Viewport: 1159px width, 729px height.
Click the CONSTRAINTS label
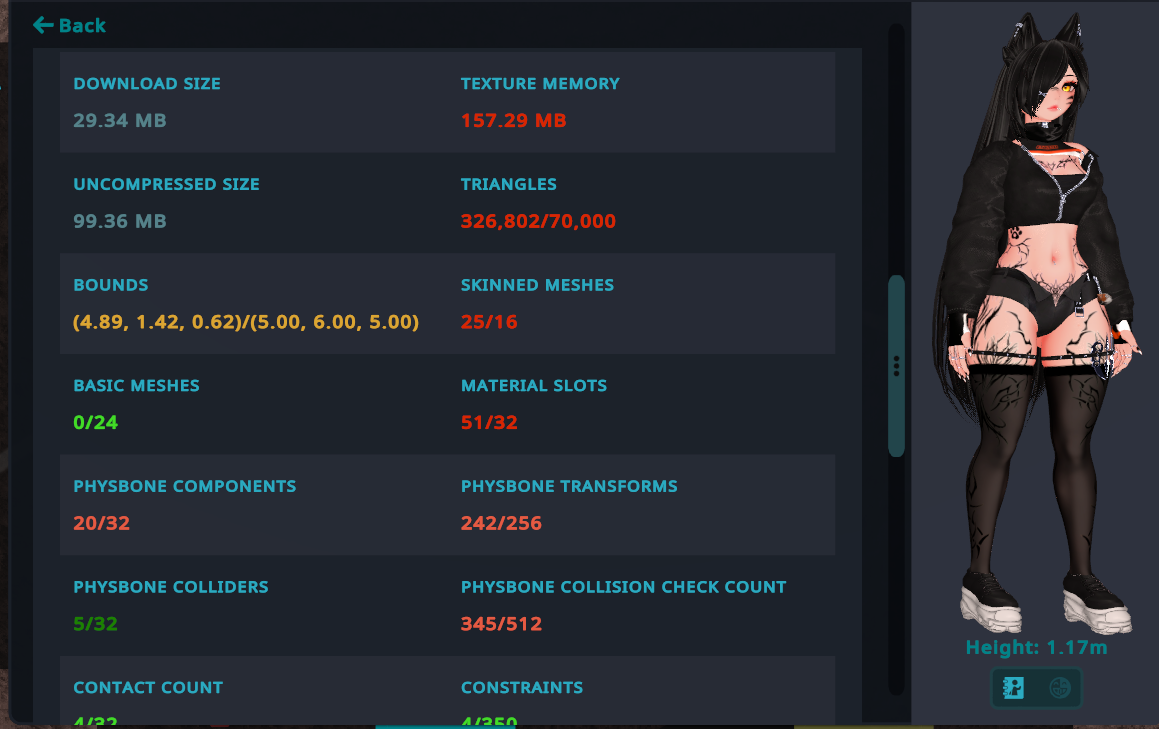[522, 687]
